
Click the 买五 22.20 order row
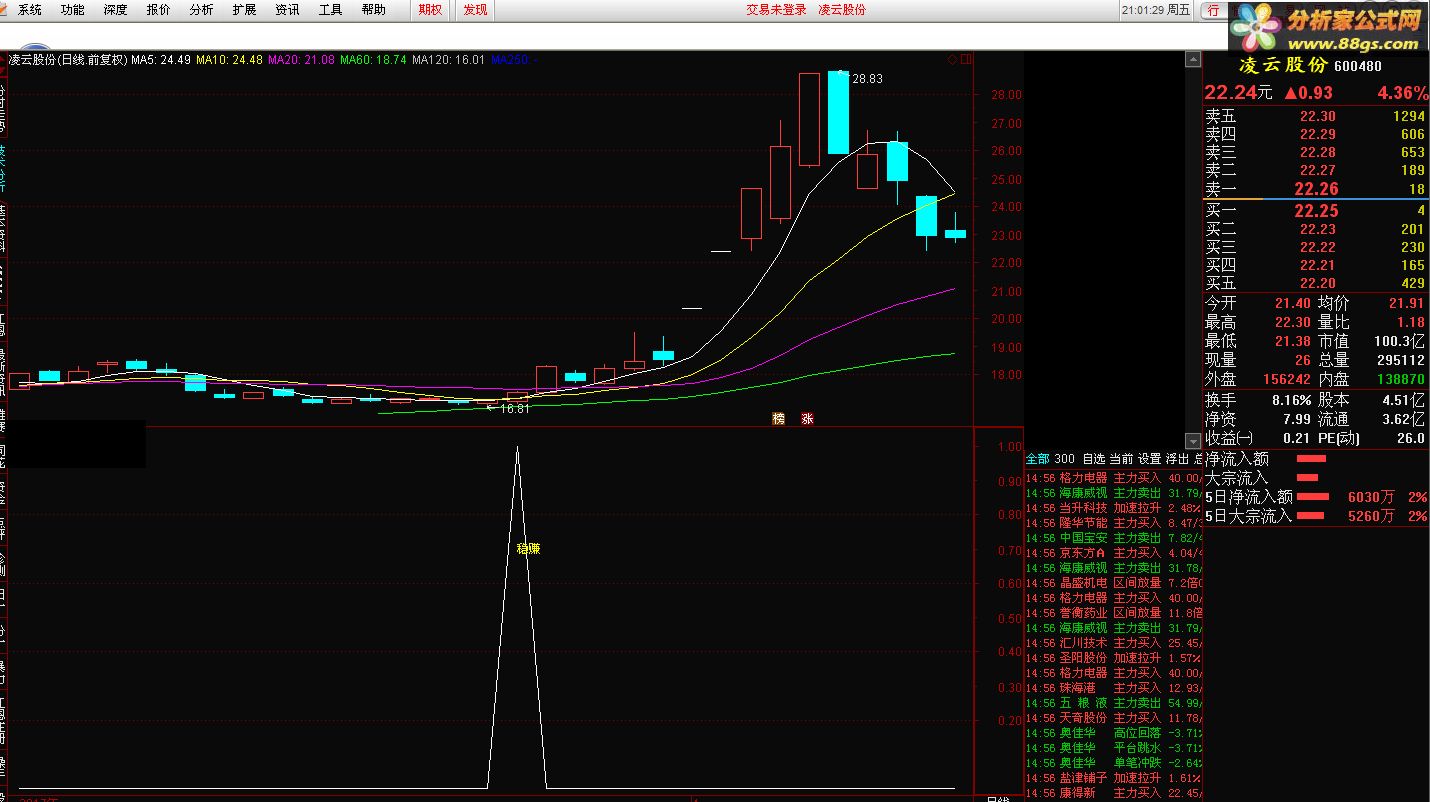[1316, 283]
